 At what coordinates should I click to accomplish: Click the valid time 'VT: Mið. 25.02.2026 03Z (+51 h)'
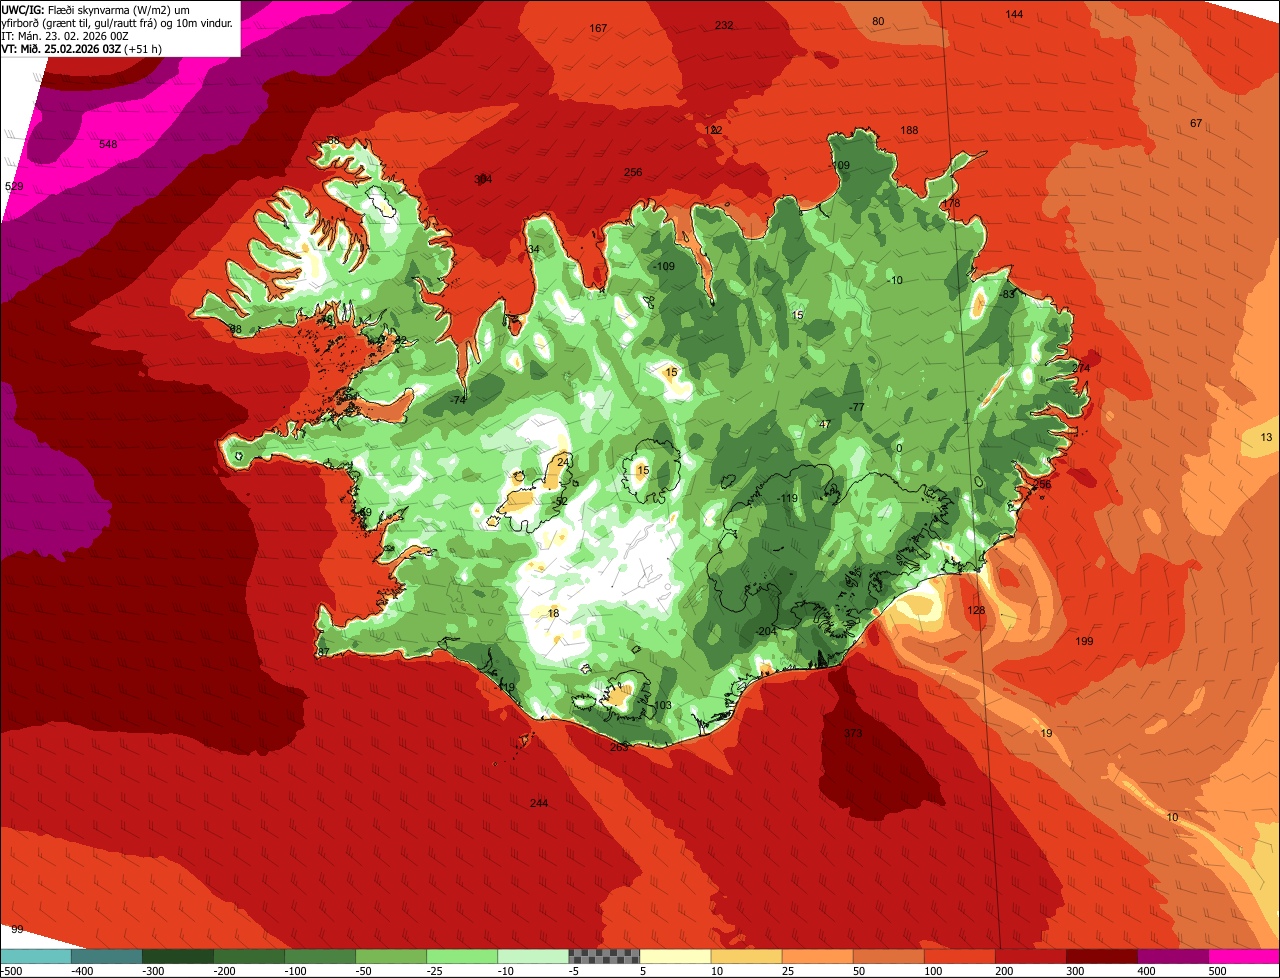pos(81,48)
